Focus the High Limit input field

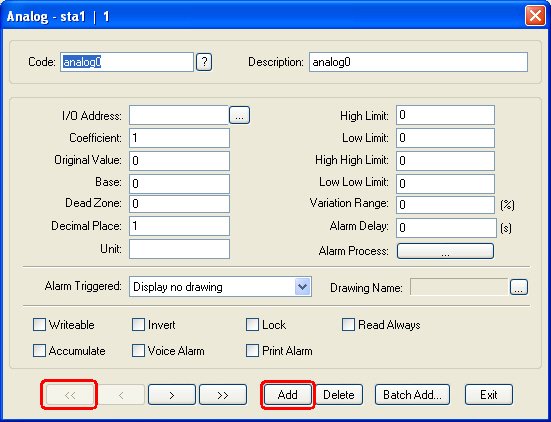445,115
